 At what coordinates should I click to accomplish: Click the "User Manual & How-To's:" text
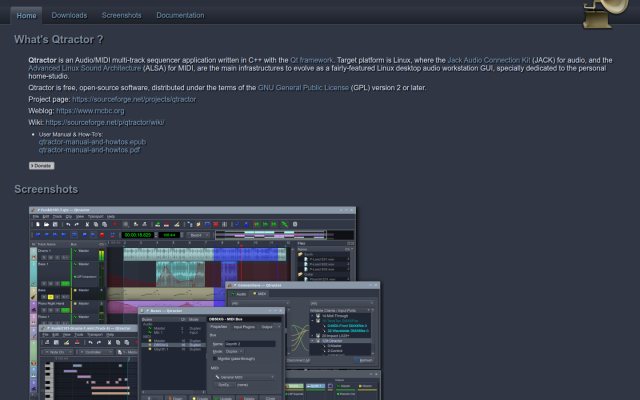(71, 134)
